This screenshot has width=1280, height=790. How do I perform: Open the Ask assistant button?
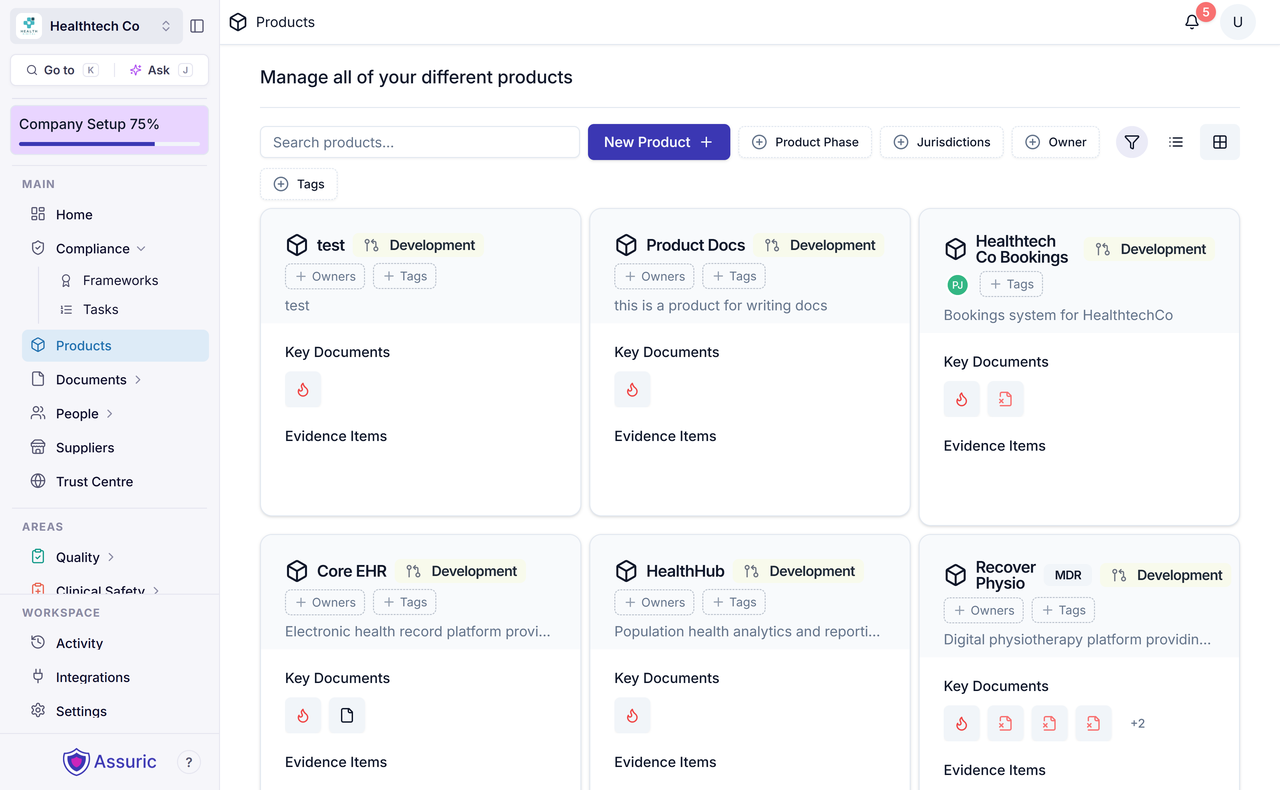[160, 70]
